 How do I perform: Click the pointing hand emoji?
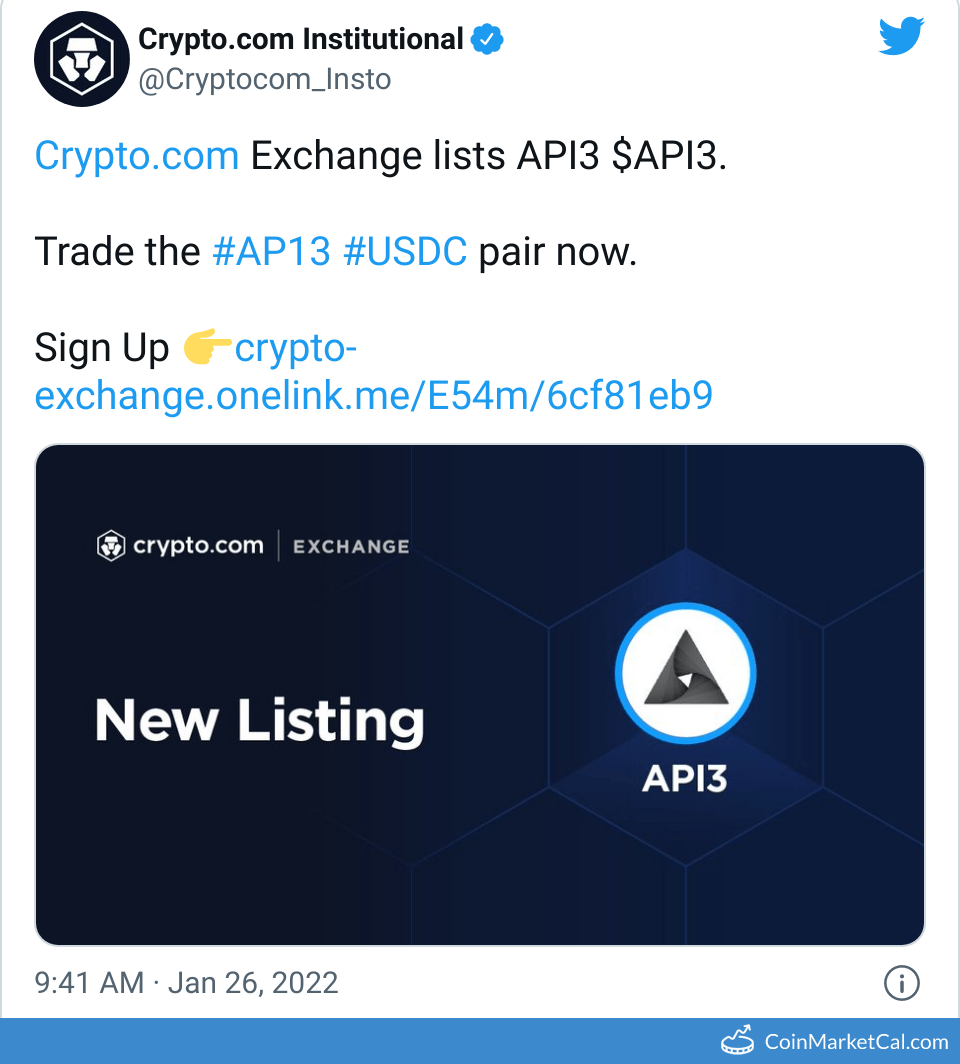point(207,348)
